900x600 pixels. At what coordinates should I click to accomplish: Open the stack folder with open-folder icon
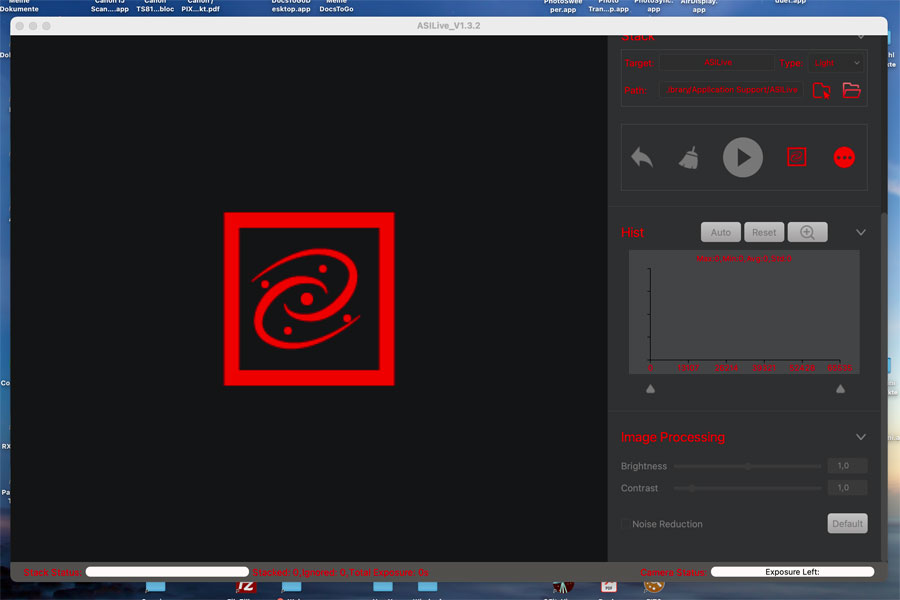tap(851, 90)
